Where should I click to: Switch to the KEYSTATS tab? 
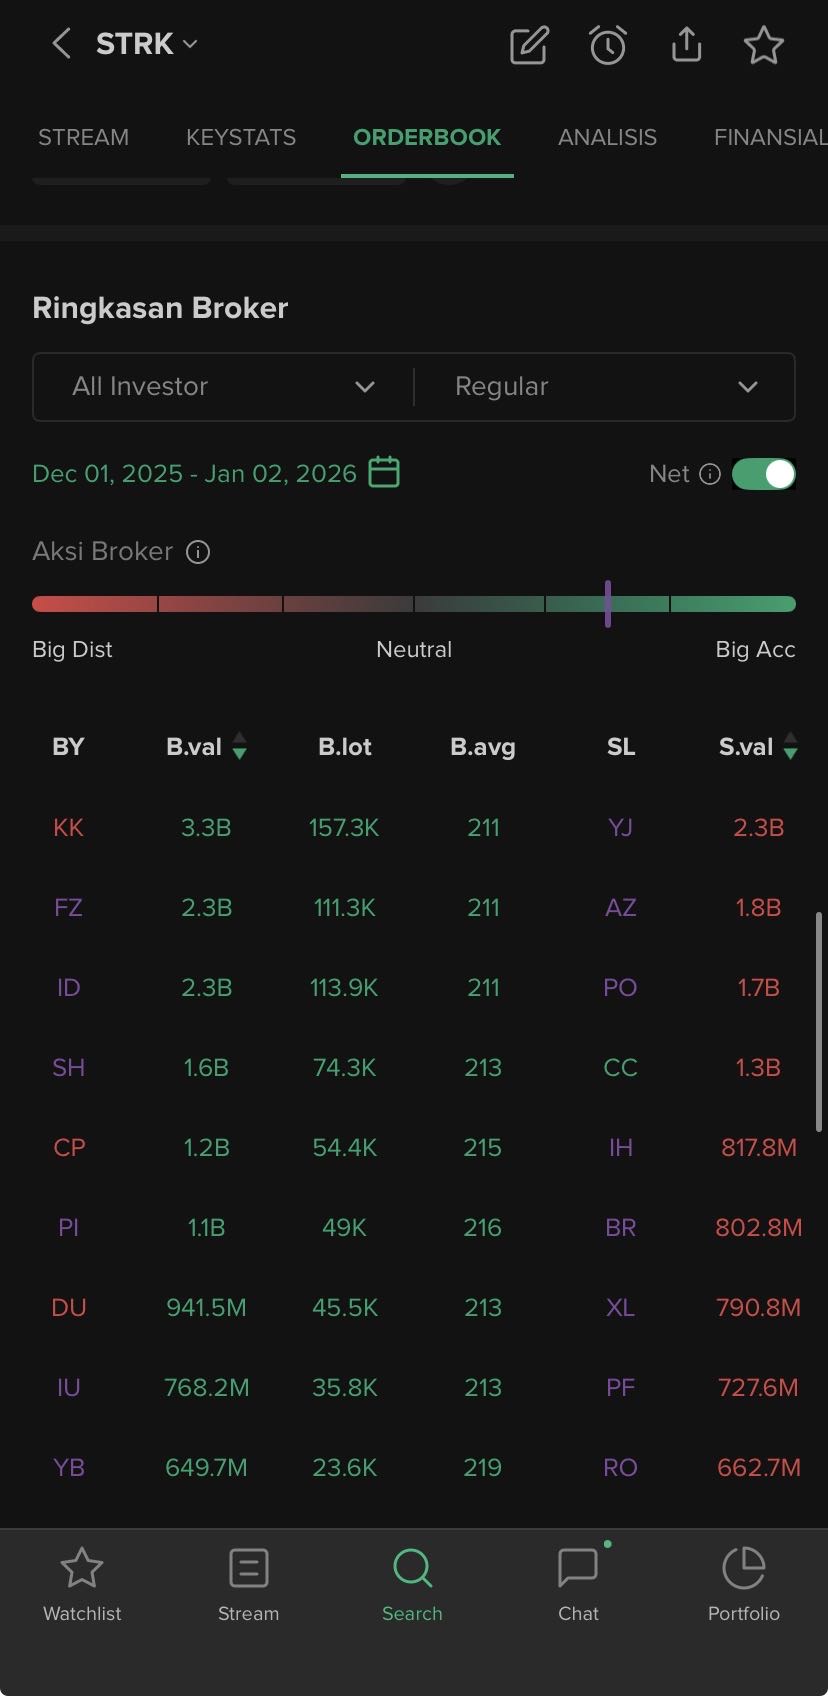point(241,137)
